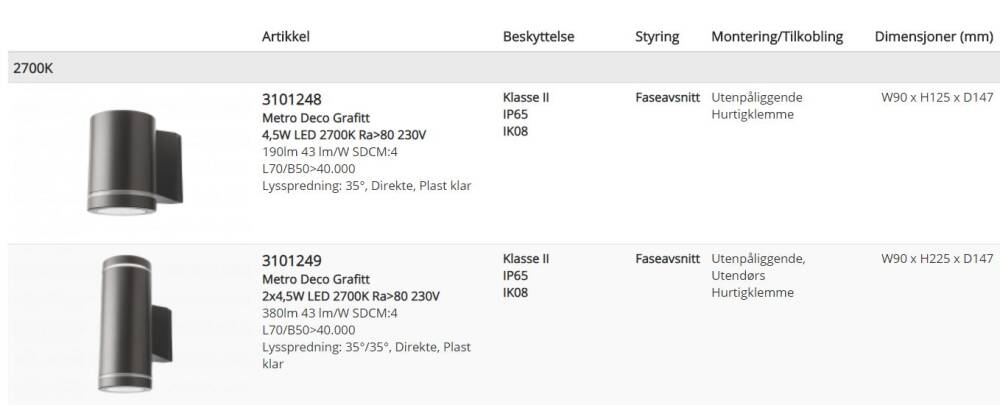Click the W90 x H125 x D147 dimensions
This screenshot has width=1000, height=411.
coord(936,98)
